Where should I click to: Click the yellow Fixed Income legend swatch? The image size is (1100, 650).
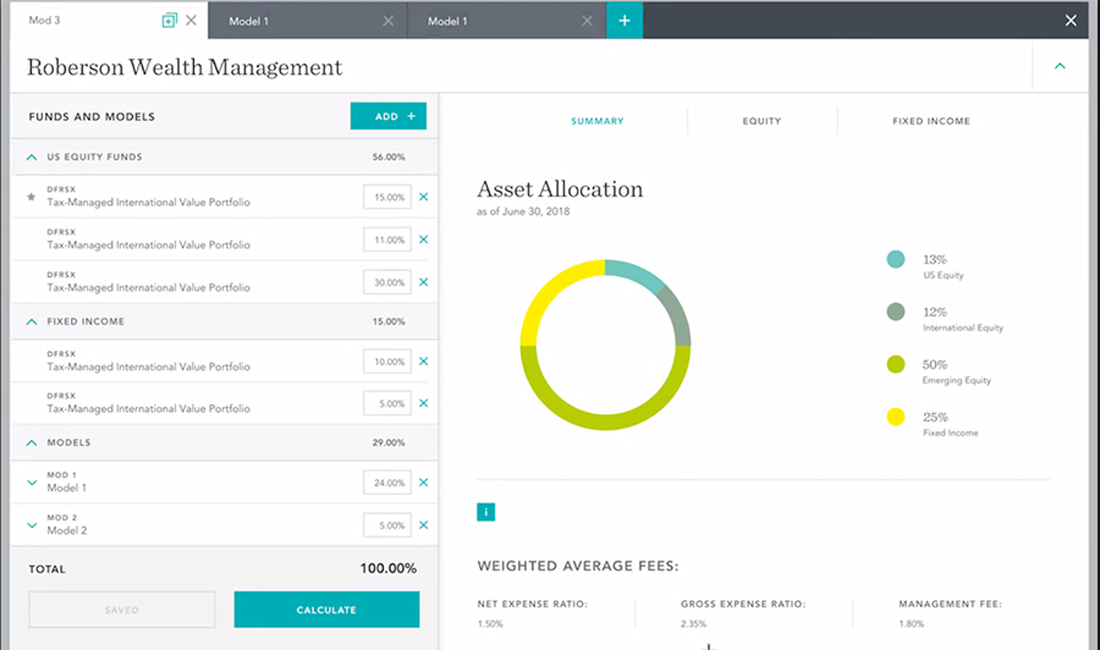click(896, 417)
